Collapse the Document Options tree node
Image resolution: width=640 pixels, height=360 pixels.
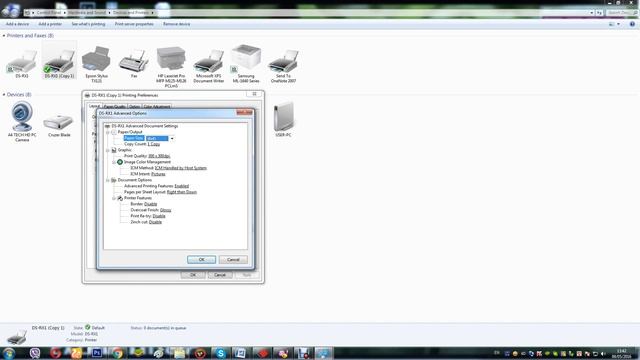[x=108, y=180]
